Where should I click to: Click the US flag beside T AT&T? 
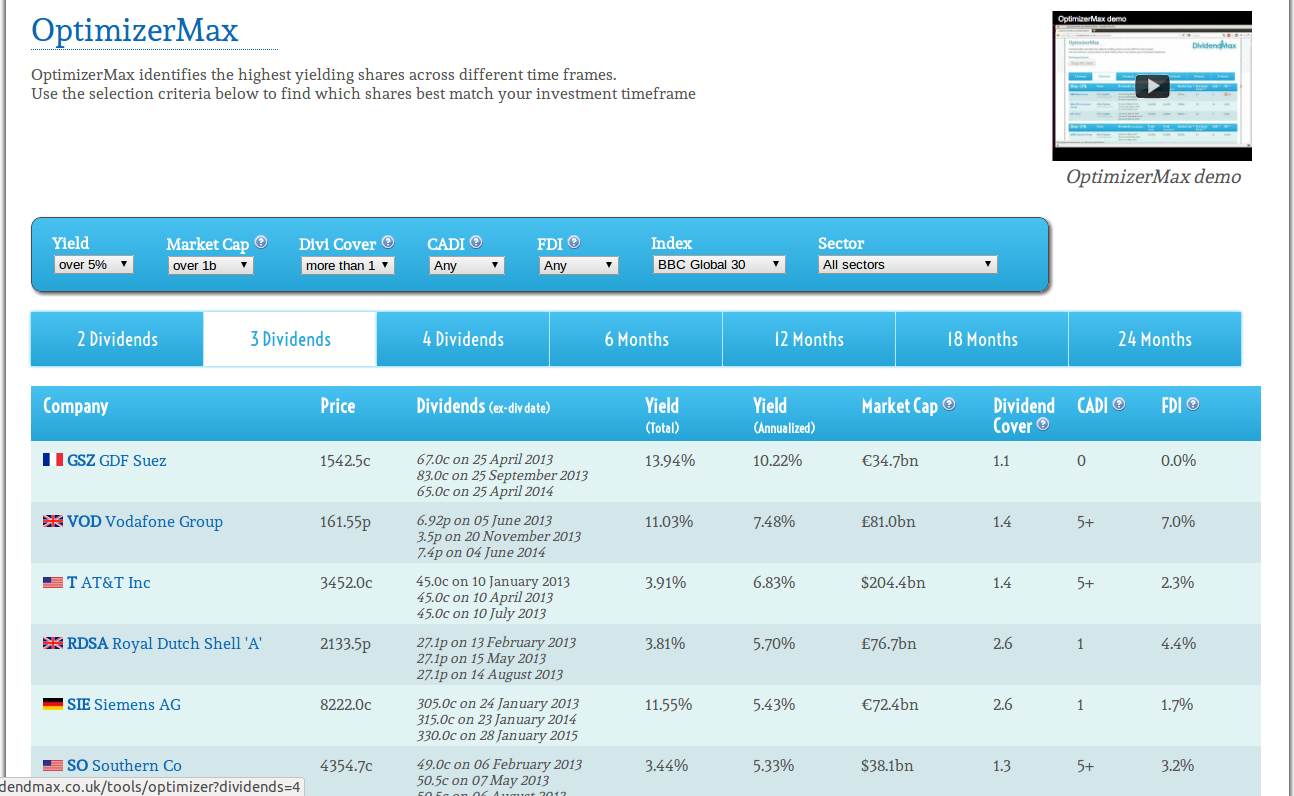[53, 582]
